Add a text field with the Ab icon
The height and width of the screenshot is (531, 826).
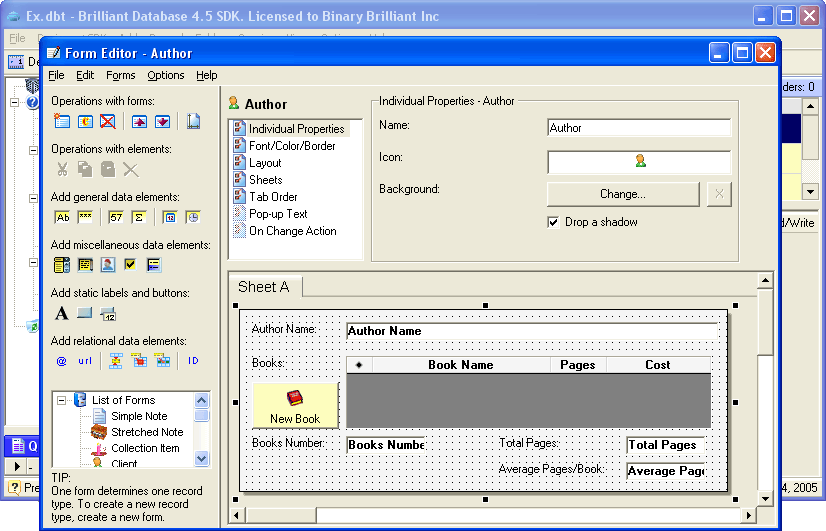[63, 217]
